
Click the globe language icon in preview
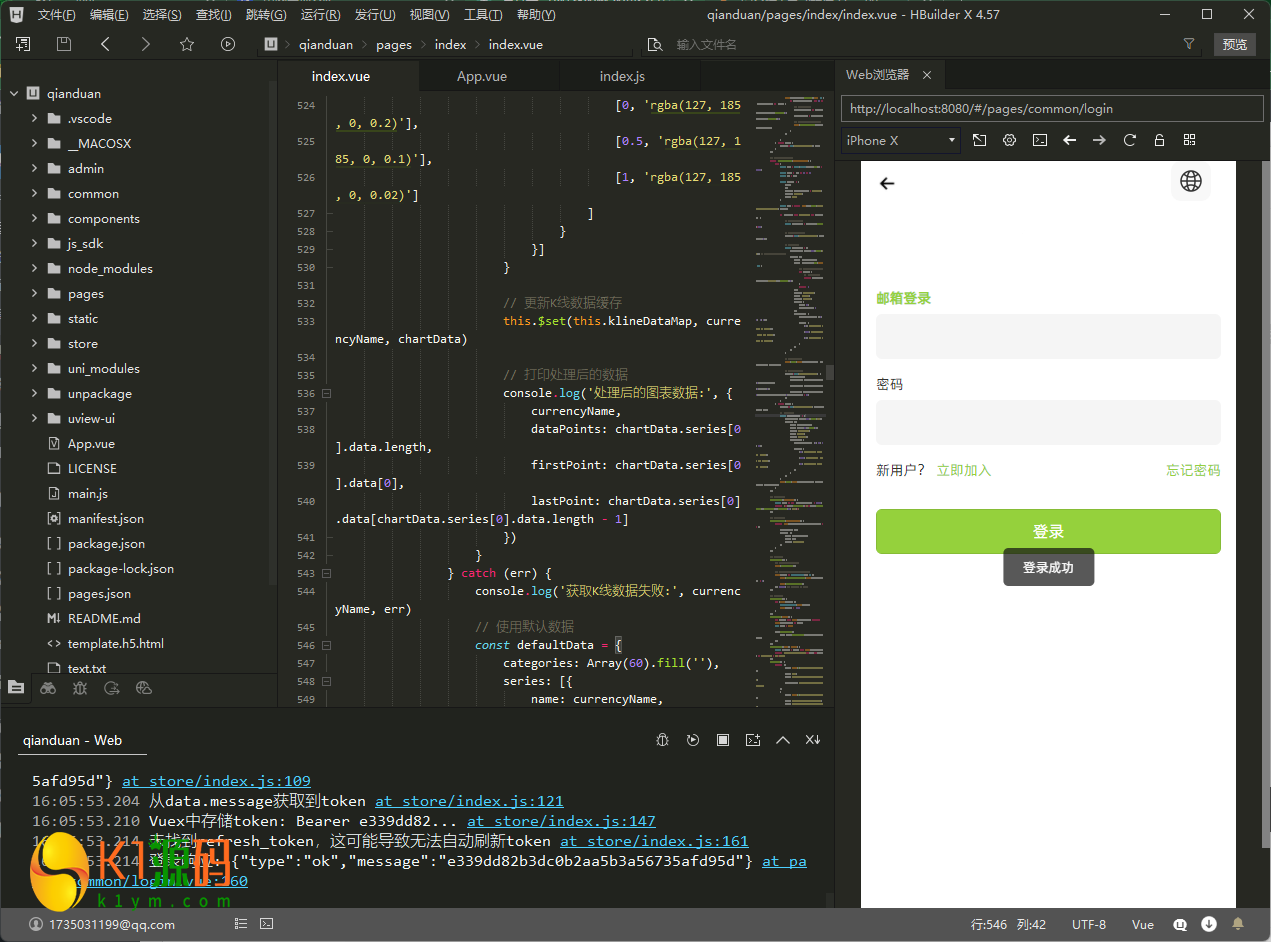tap(1190, 181)
